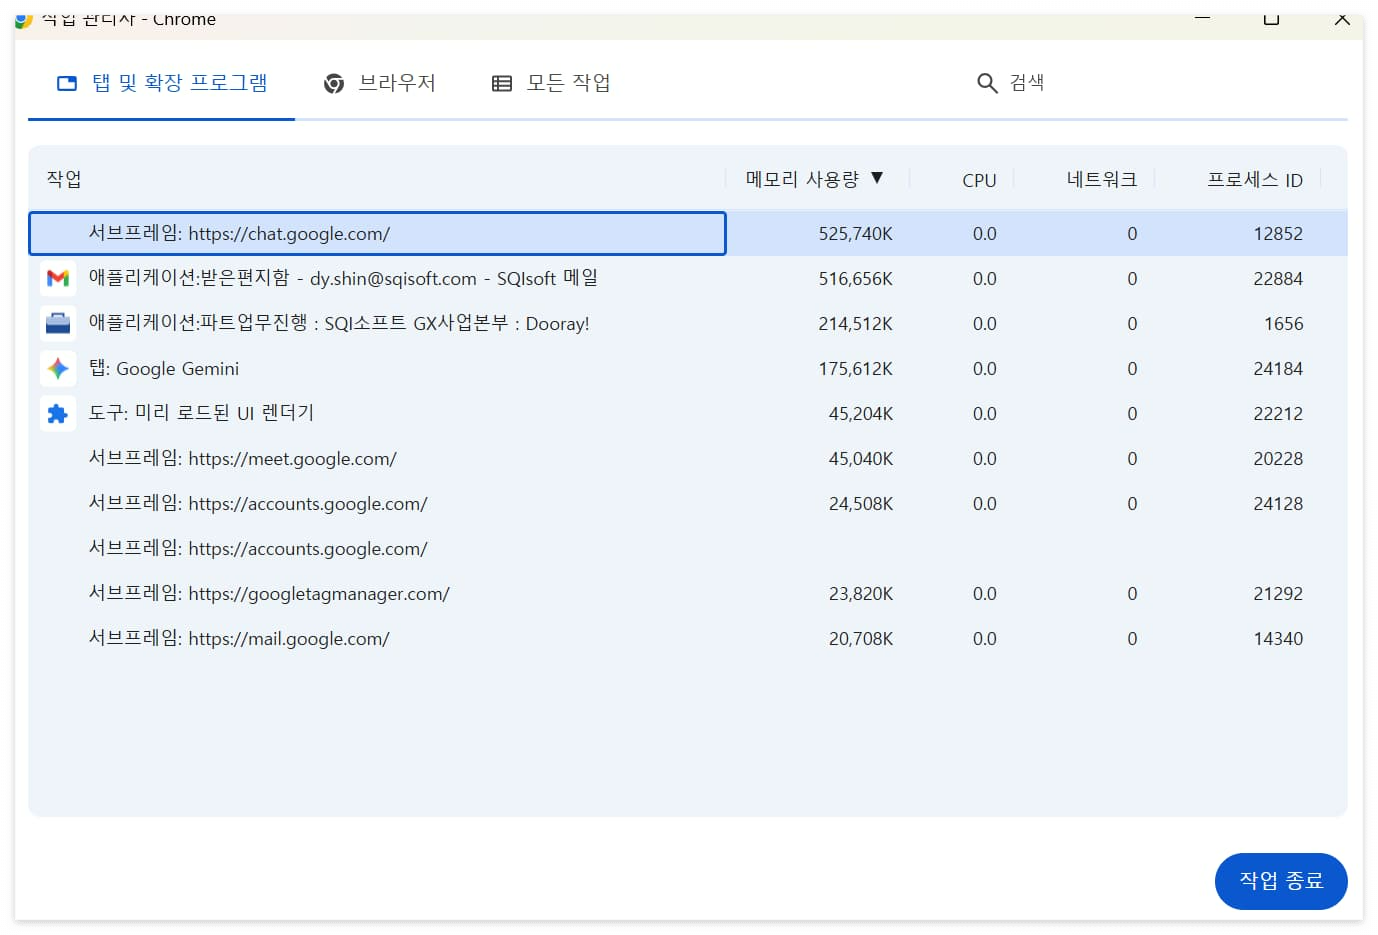Viewport: 1378px width, 935px height.
Task: Minimize the Chrome task manager window
Action: point(1202,18)
